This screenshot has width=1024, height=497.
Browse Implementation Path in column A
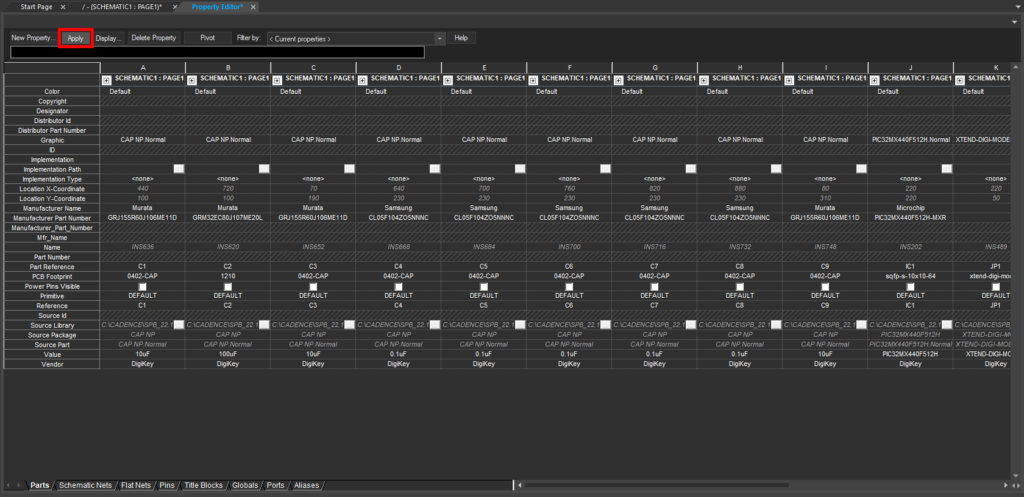[x=179, y=168]
